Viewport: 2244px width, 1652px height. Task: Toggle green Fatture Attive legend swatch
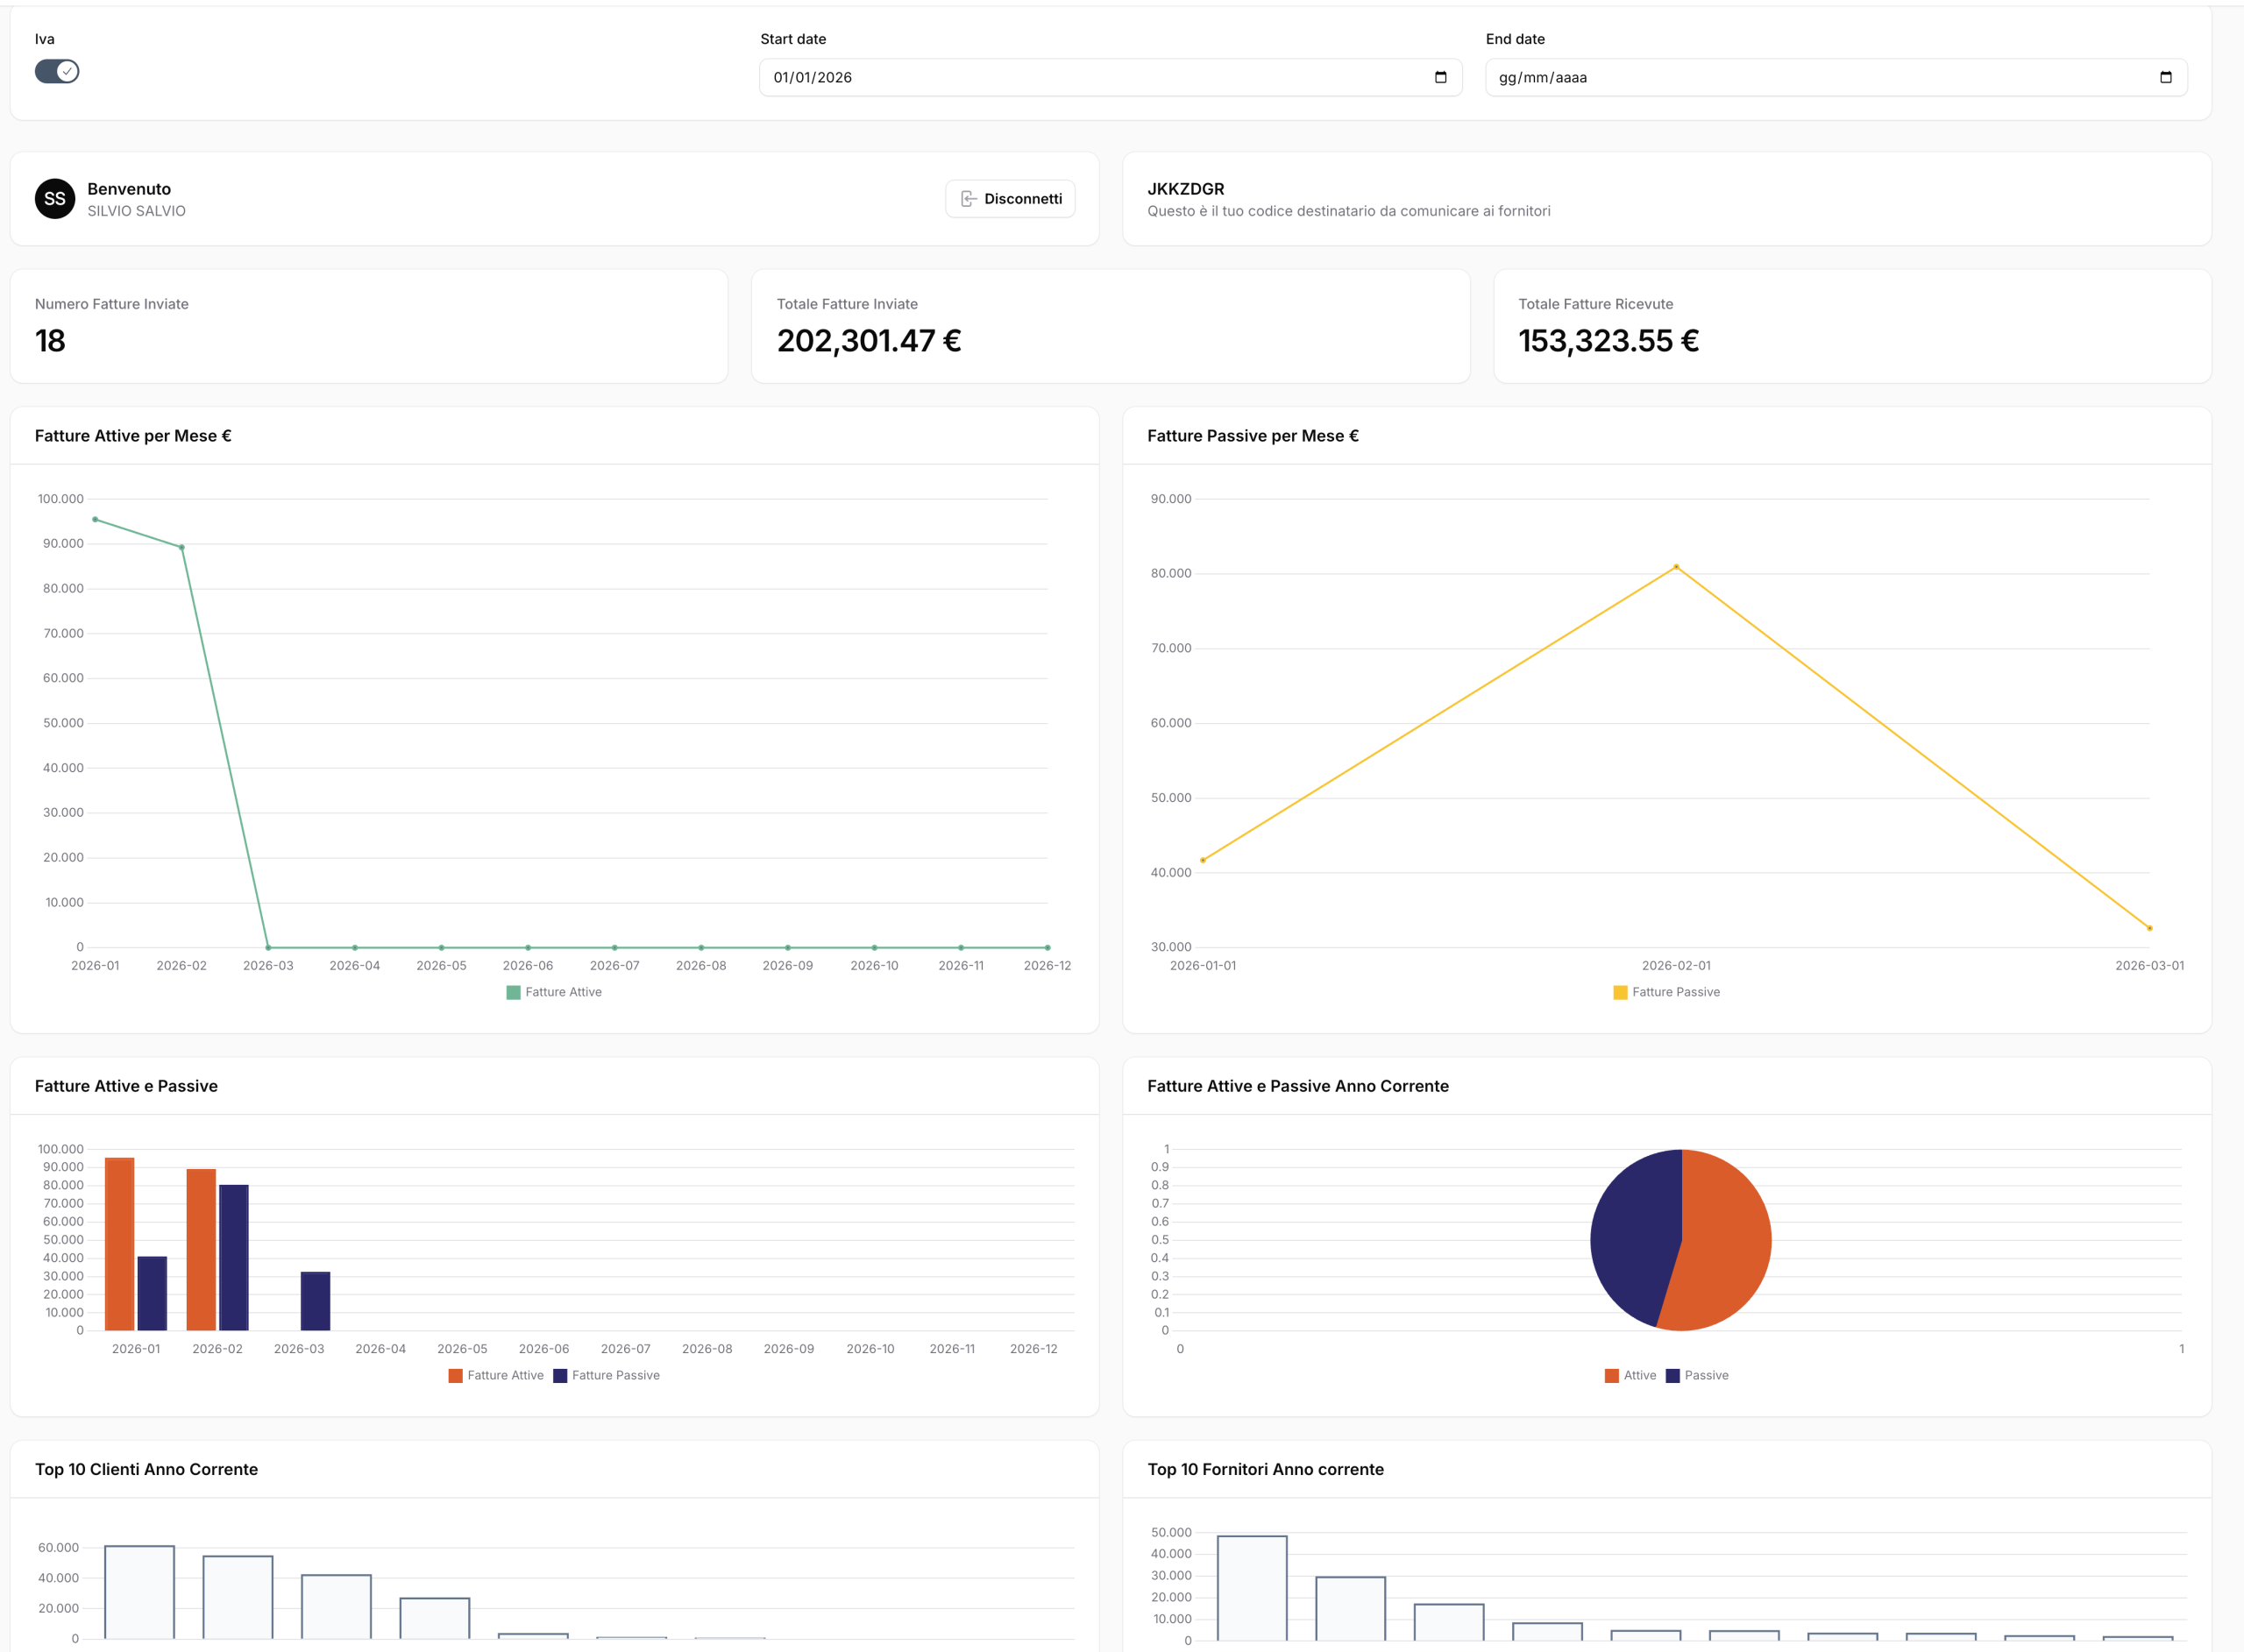513,992
